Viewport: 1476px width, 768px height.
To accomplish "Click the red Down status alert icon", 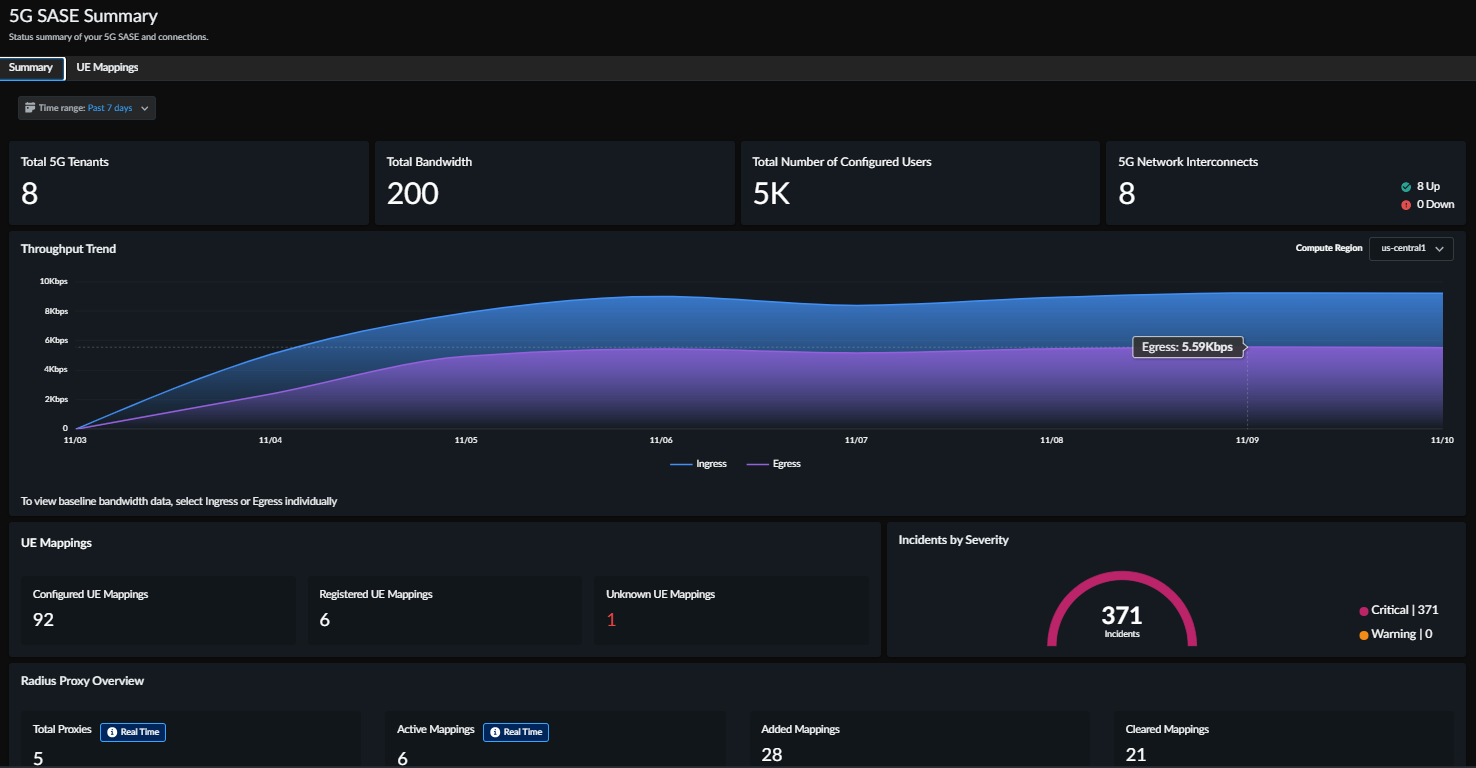I will coord(1406,205).
